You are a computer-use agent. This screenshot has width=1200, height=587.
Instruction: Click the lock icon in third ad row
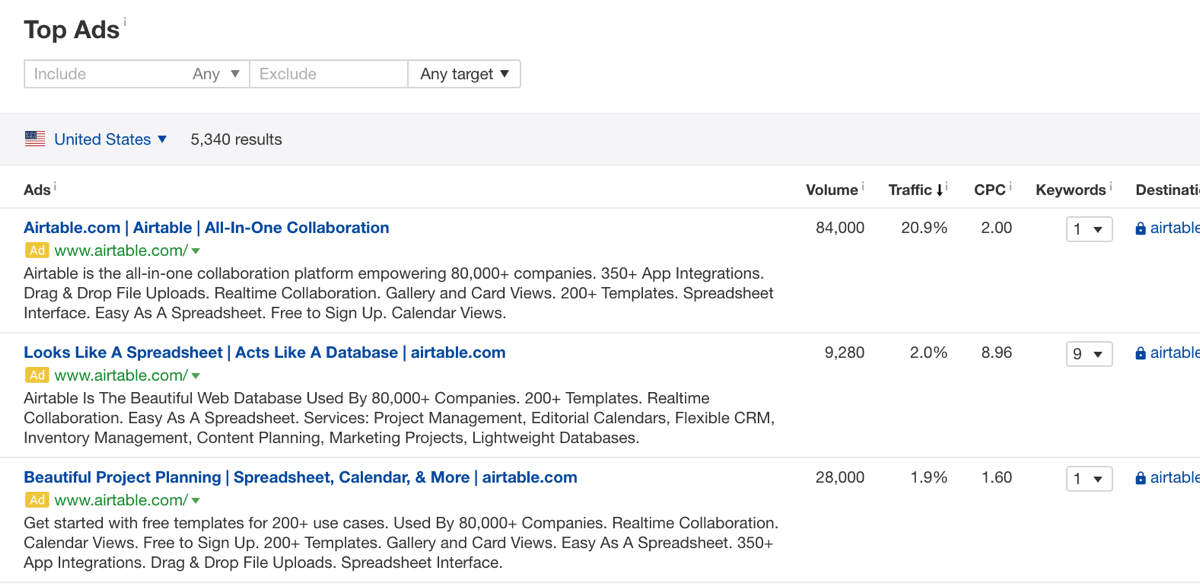coord(1141,479)
